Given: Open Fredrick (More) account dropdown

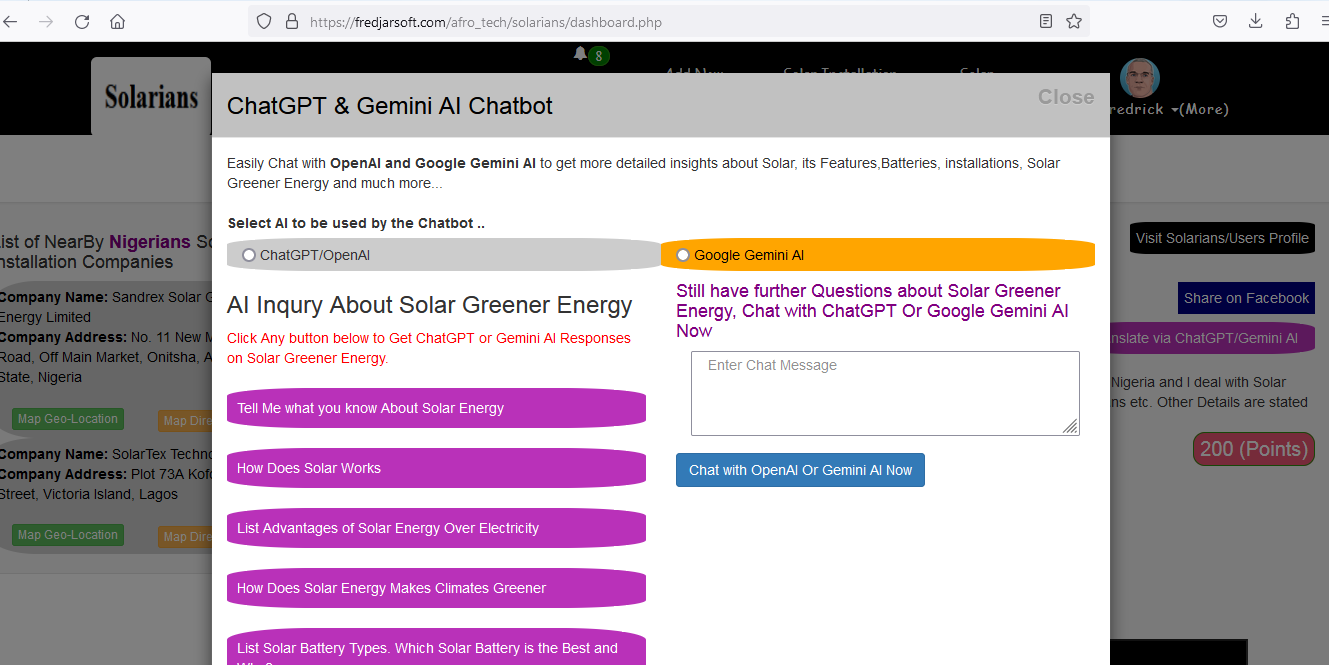Looking at the screenshot, I should tap(1171, 109).
